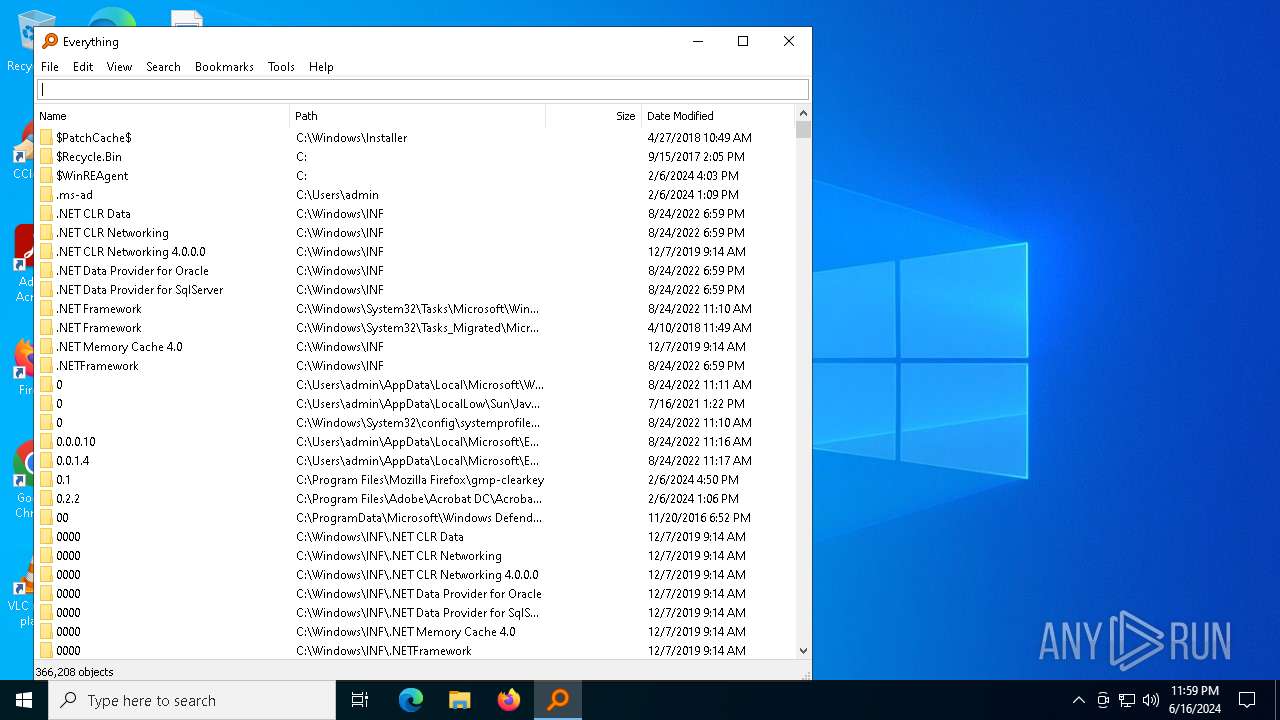Viewport: 1280px width, 720px height.
Task: Click date 9/15/2017 2:05 PM
Action: [x=696, y=157]
